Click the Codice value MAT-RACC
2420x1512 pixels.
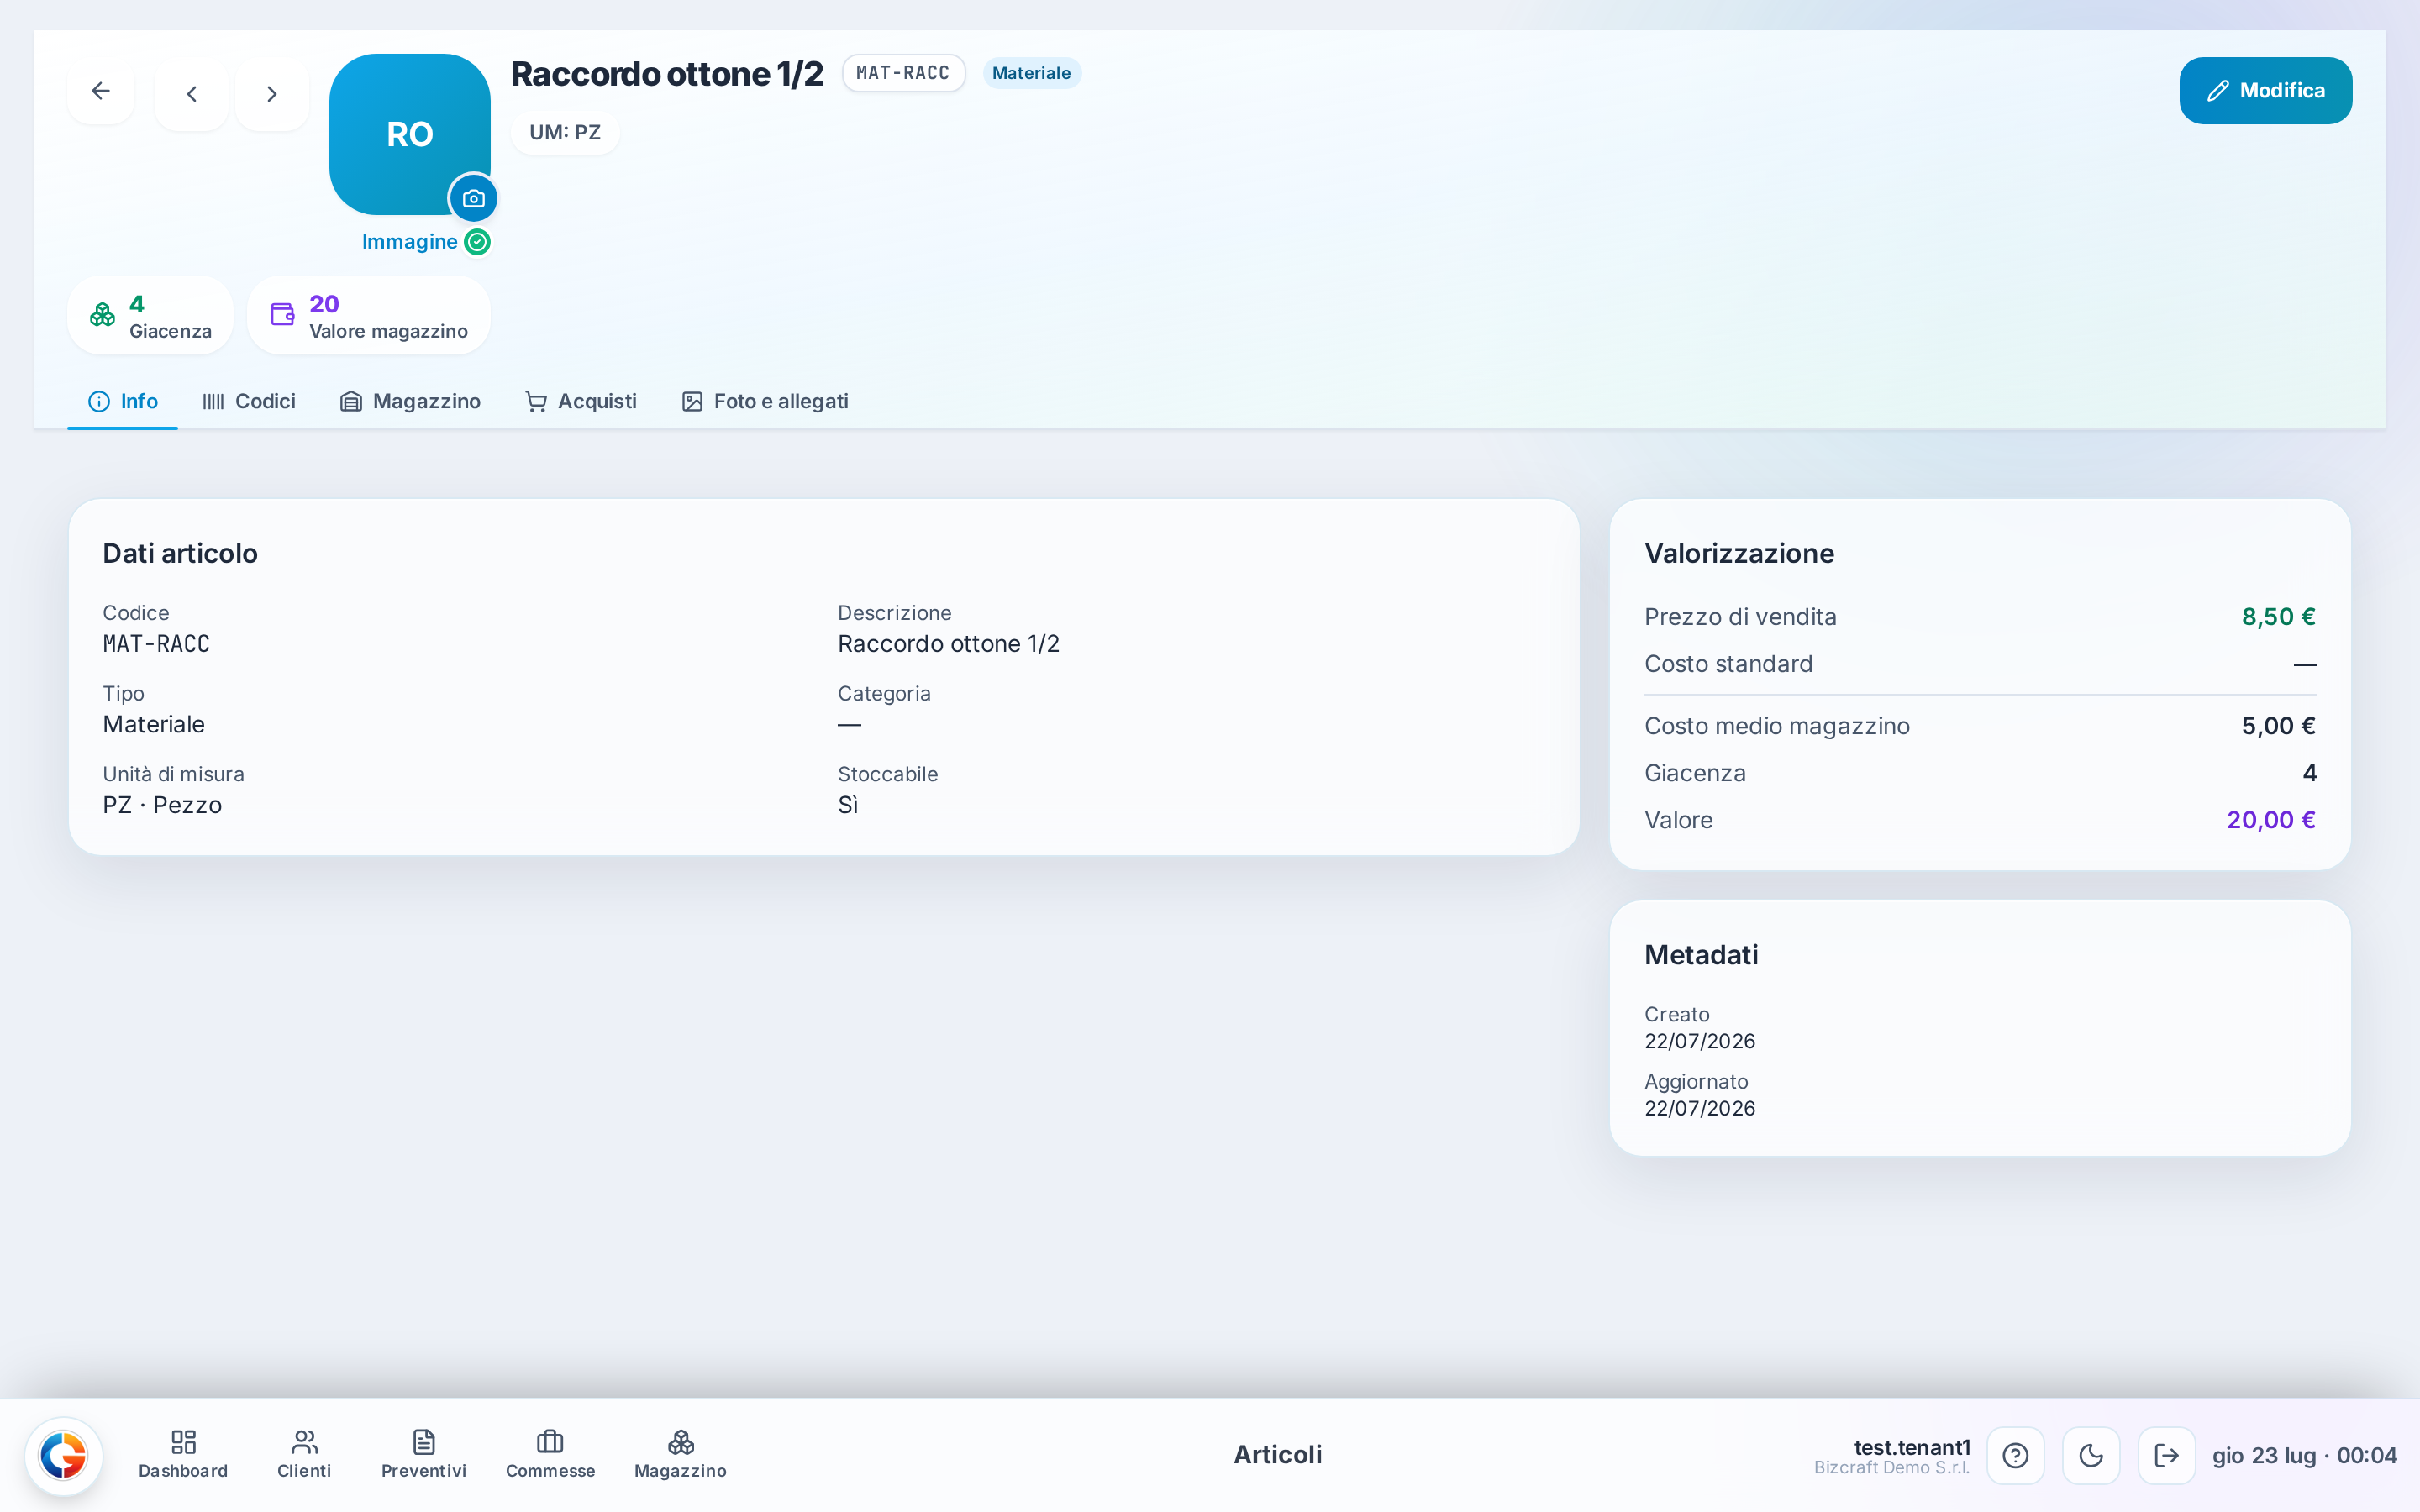pyautogui.click(x=156, y=644)
